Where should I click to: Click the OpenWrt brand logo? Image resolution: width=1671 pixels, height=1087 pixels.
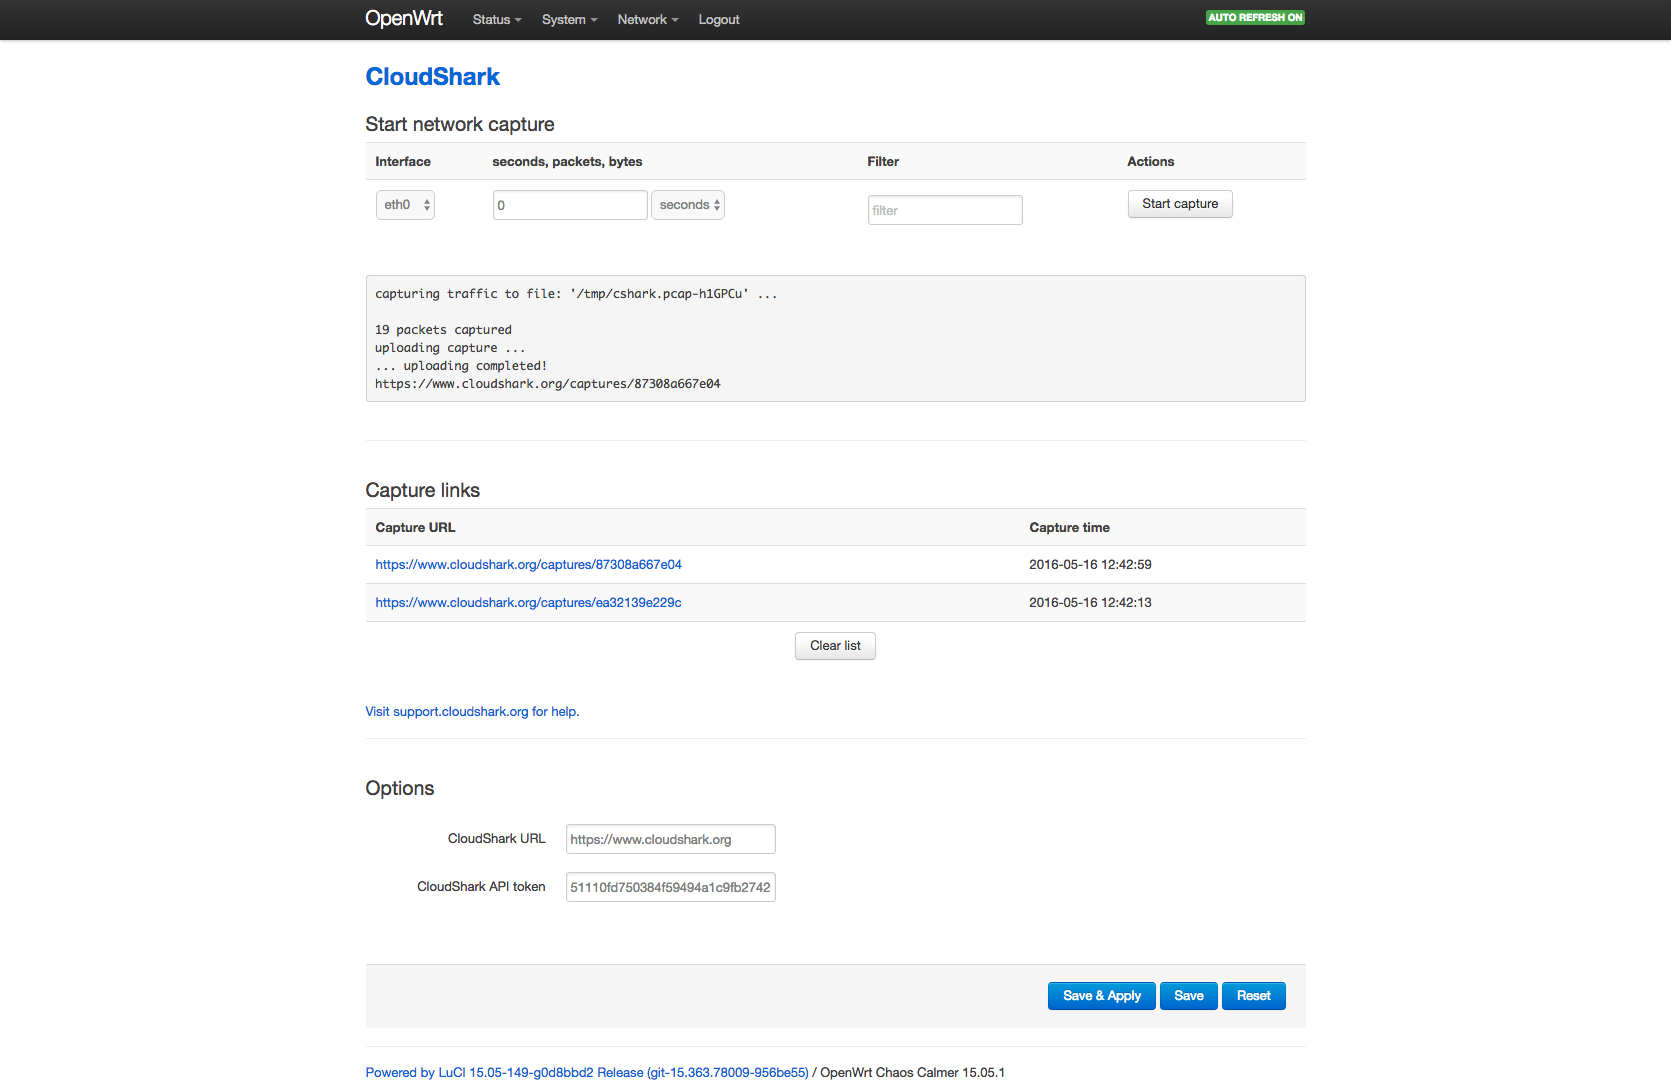[x=404, y=18]
